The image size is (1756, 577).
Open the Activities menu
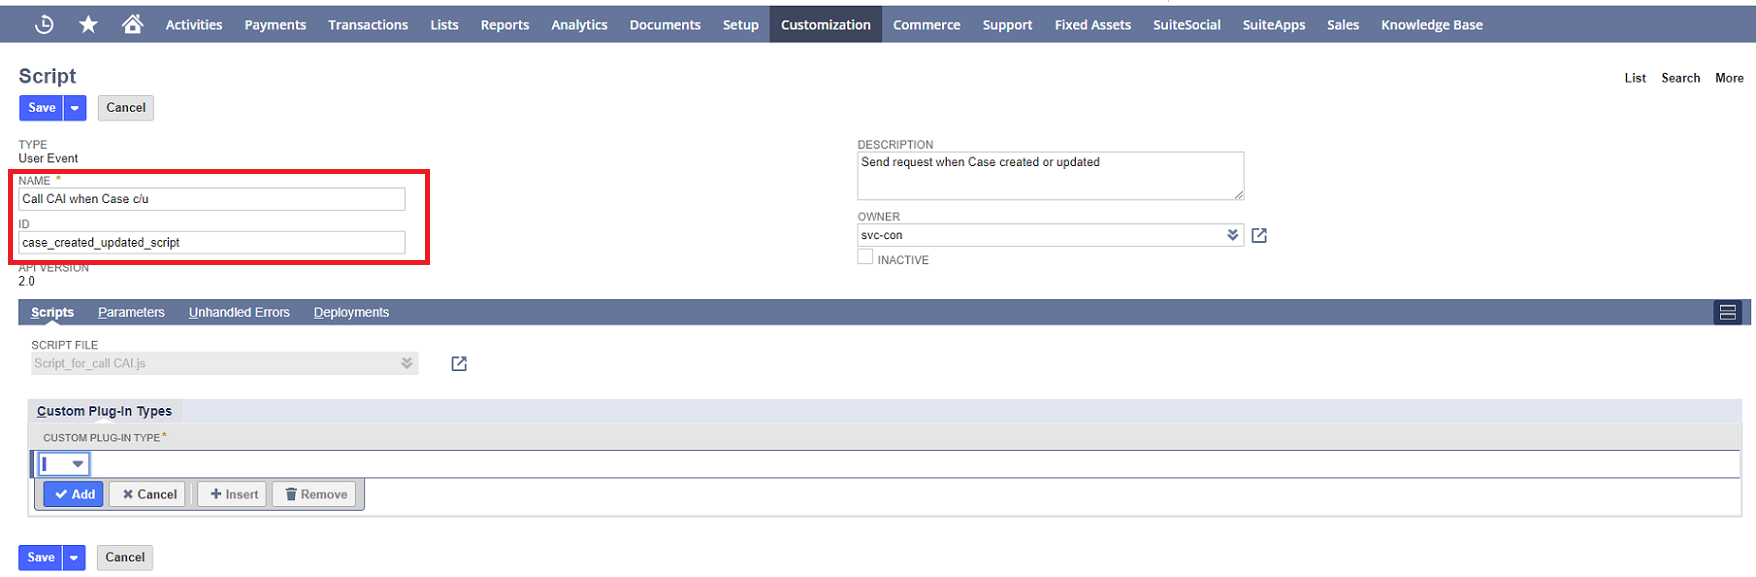[194, 25]
